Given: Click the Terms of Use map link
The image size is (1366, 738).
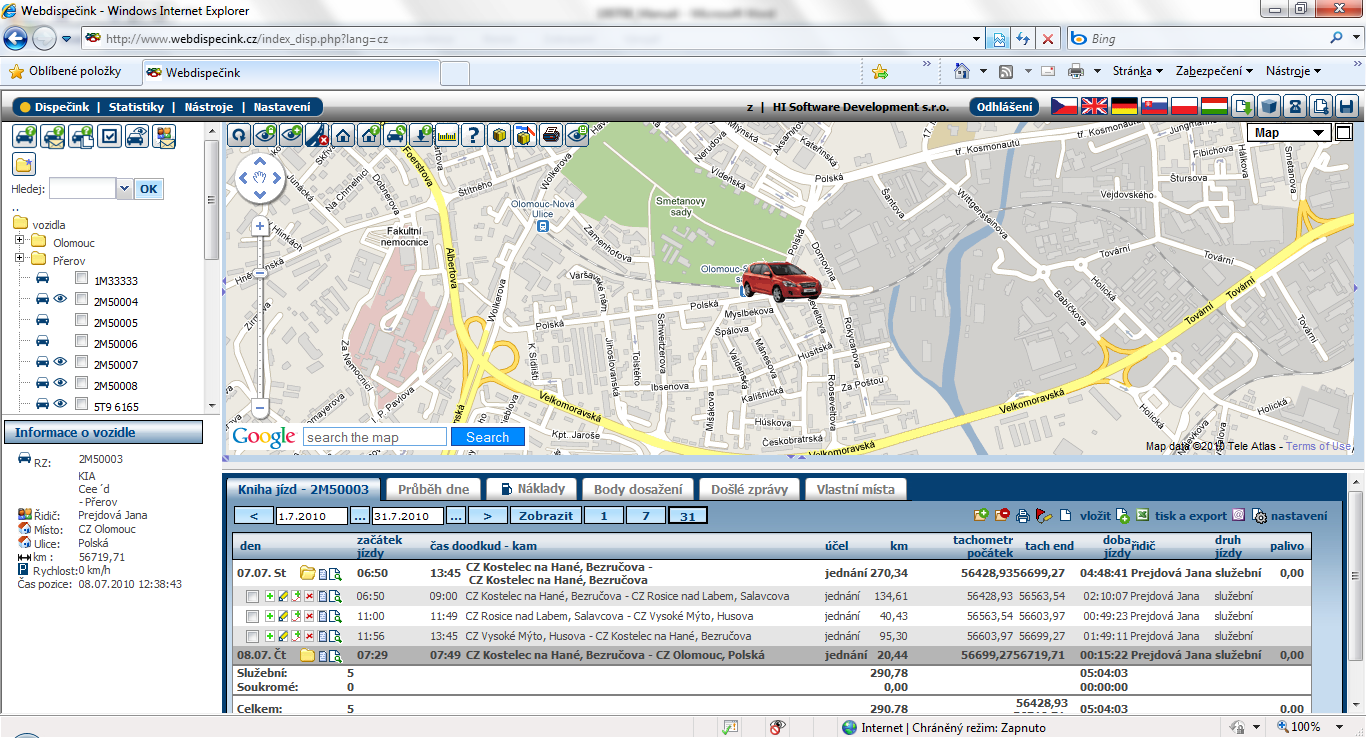Looking at the screenshot, I should pos(1319,446).
